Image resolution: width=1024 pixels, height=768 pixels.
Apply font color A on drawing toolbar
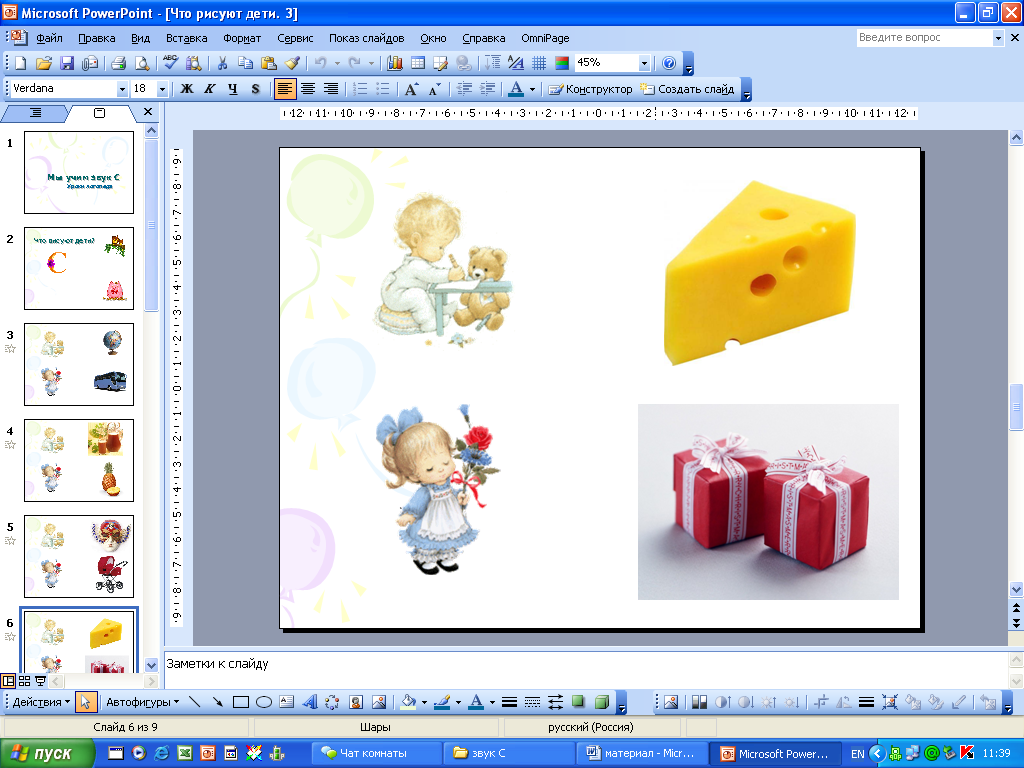pos(477,702)
